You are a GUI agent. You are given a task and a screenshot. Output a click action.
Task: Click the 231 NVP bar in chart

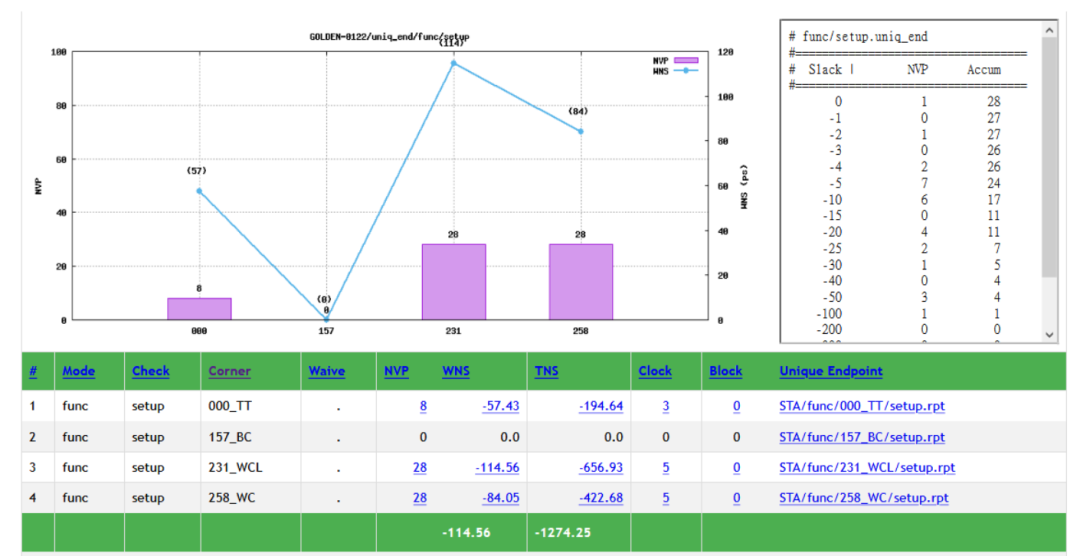point(454,282)
